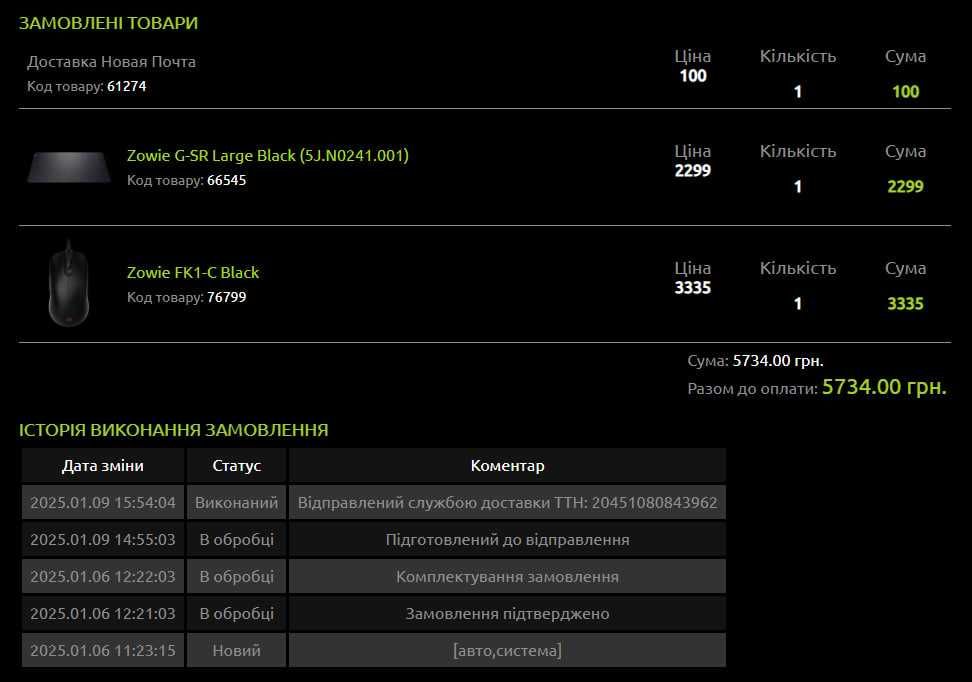Click 'В обробці' status in 12:22:03 row
Image resolution: width=972 pixels, height=682 pixels.
(x=237, y=577)
